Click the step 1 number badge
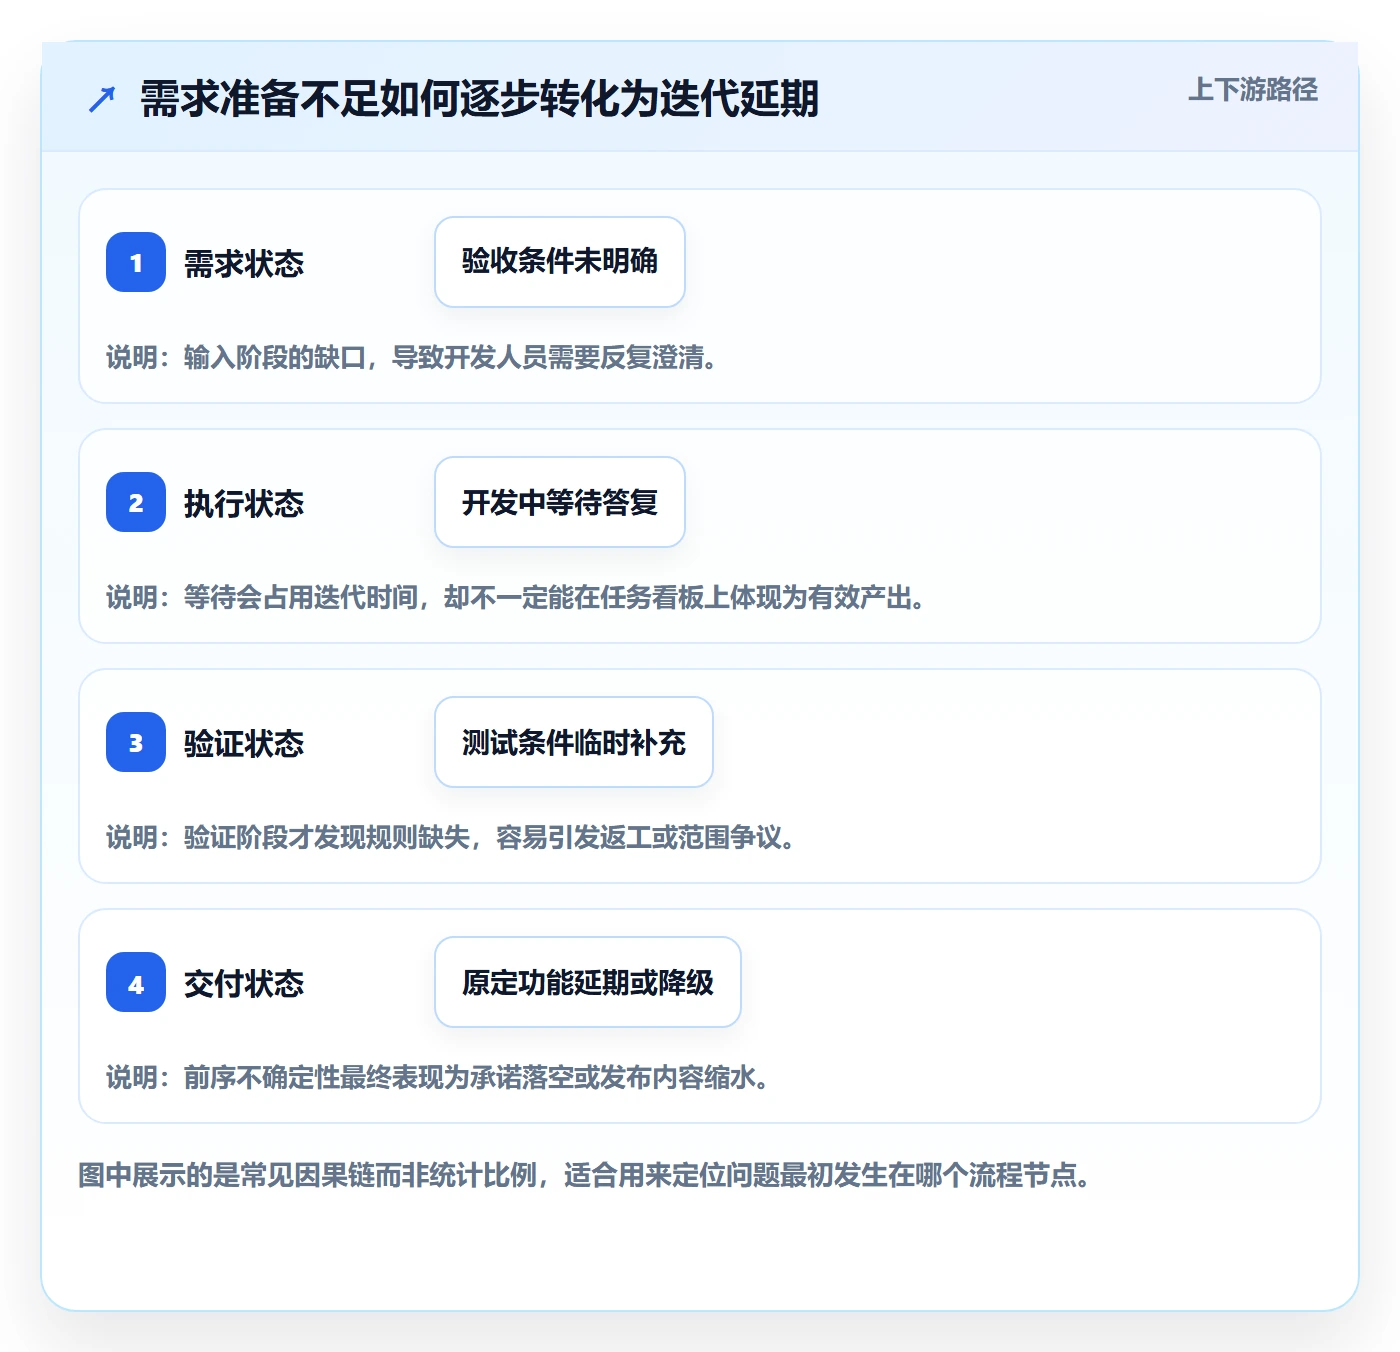Image resolution: width=1400 pixels, height=1352 pixels. (x=136, y=262)
